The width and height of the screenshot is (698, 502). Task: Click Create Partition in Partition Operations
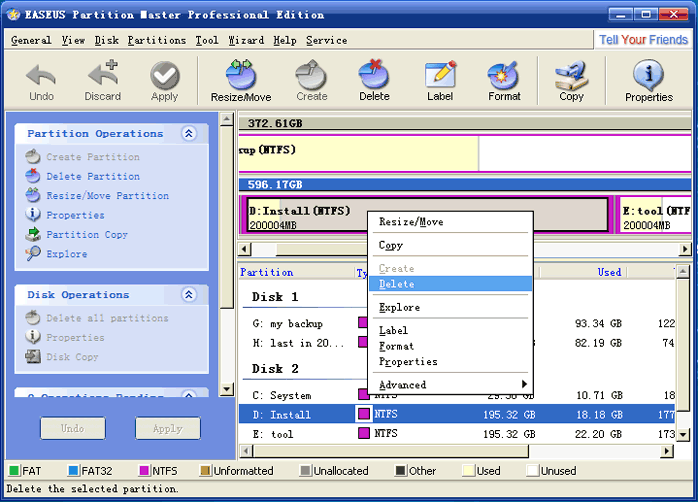(x=83, y=157)
